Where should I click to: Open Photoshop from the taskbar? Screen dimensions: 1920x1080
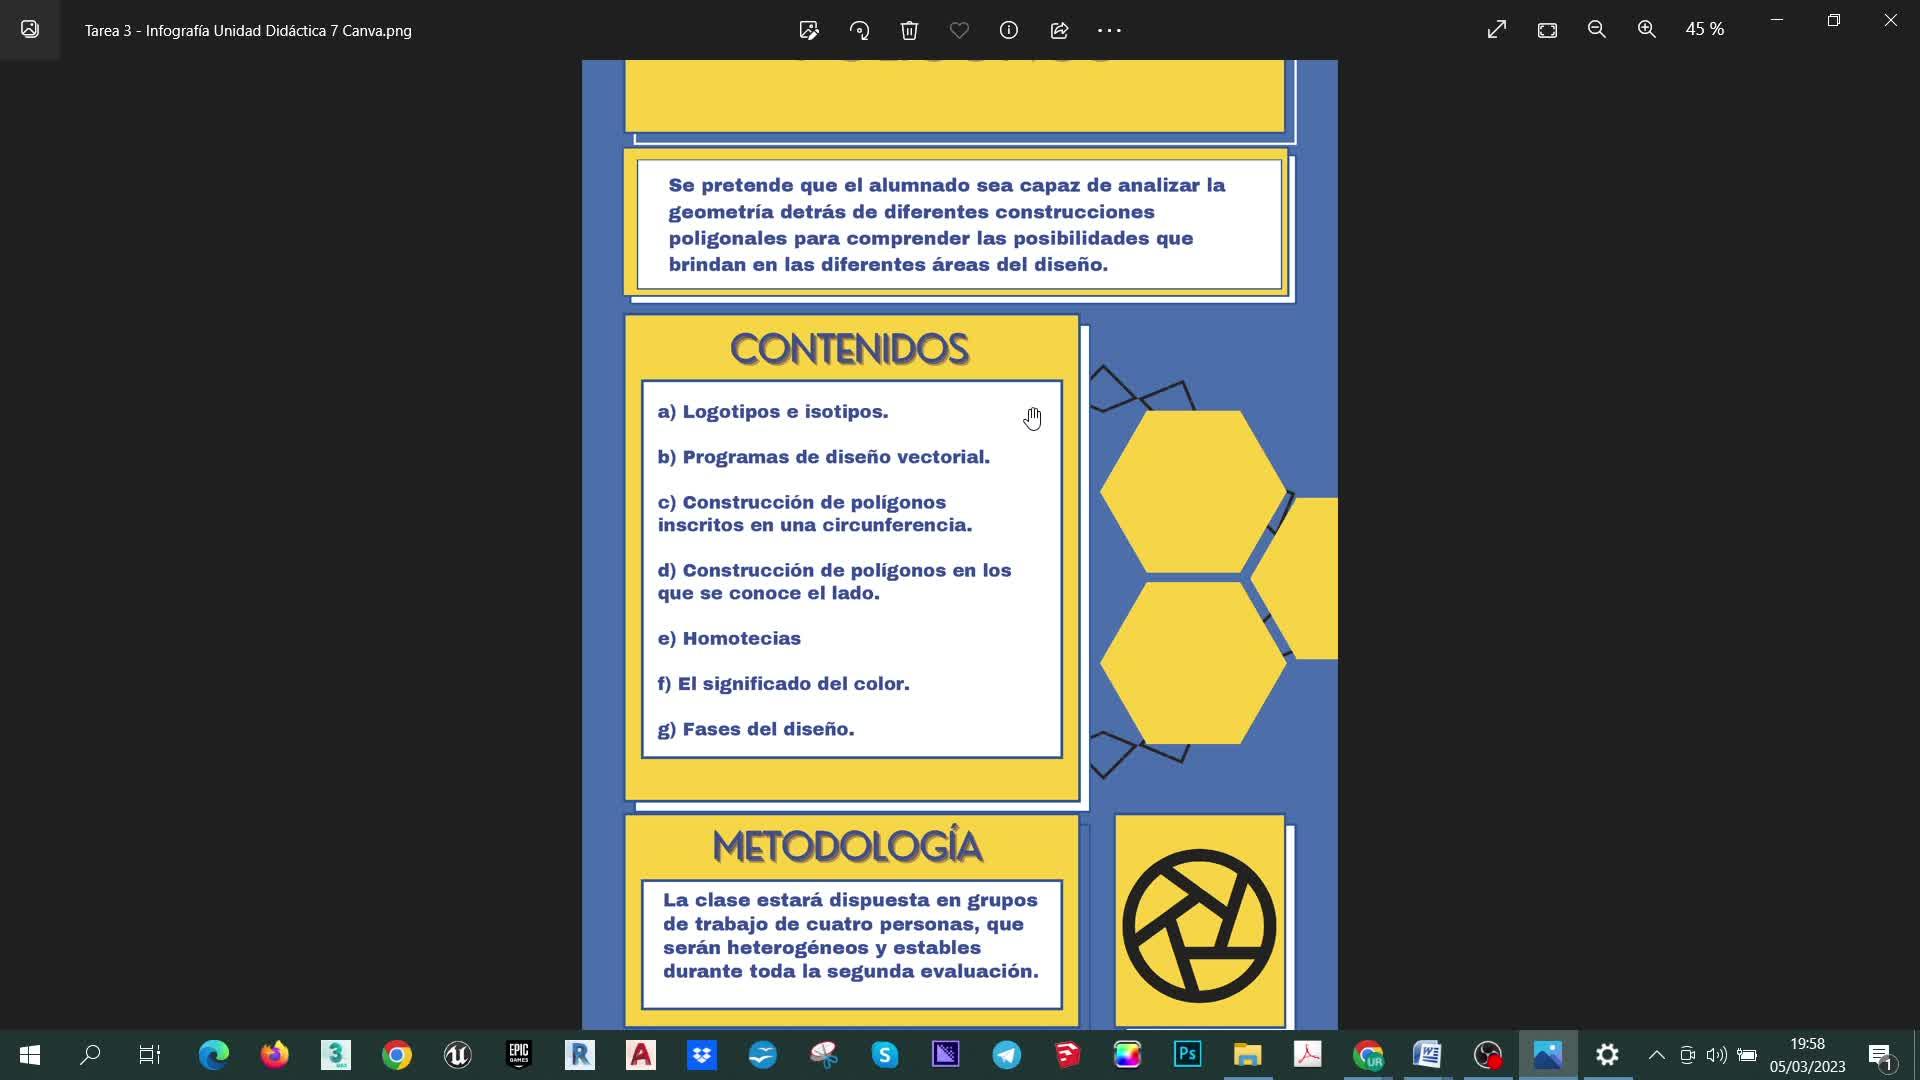pyautogui.click(x=1187, y=1055)
